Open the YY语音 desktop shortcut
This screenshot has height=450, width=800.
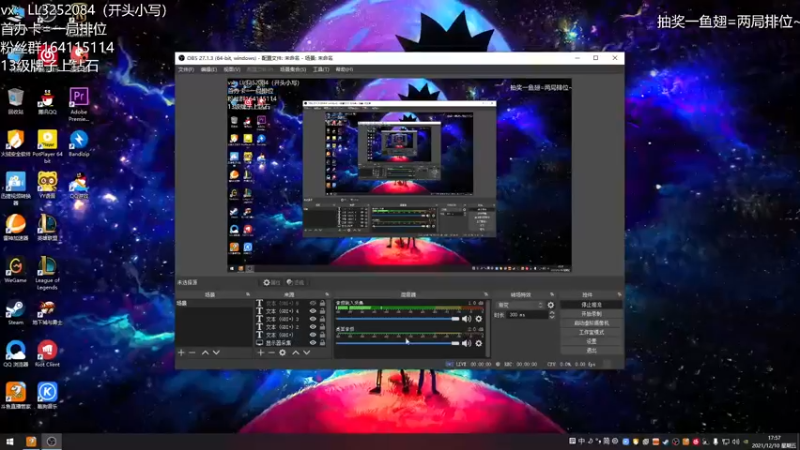point(47,185)
